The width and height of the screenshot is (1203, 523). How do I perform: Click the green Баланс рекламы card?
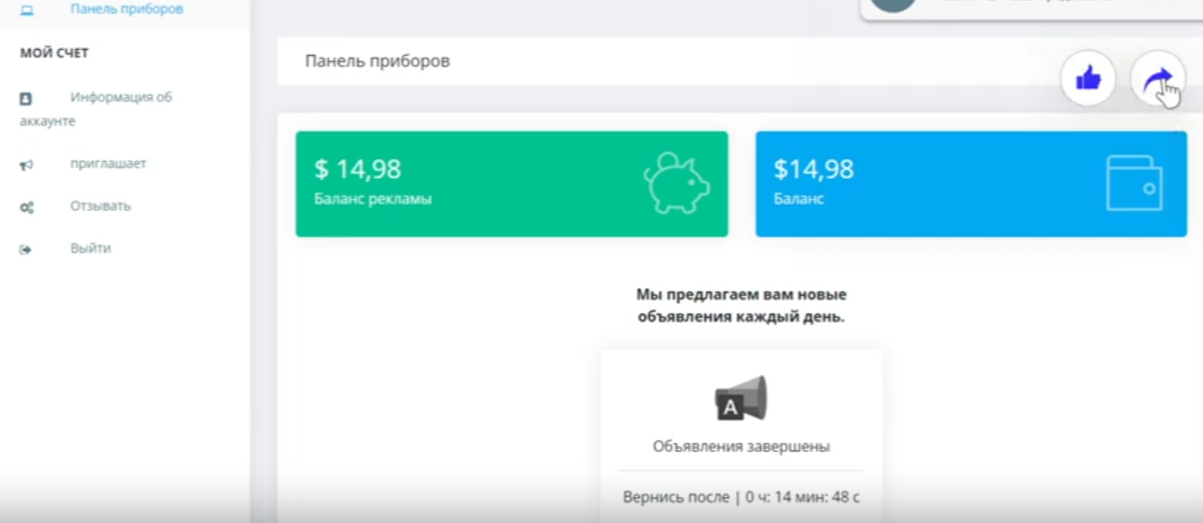512,184
